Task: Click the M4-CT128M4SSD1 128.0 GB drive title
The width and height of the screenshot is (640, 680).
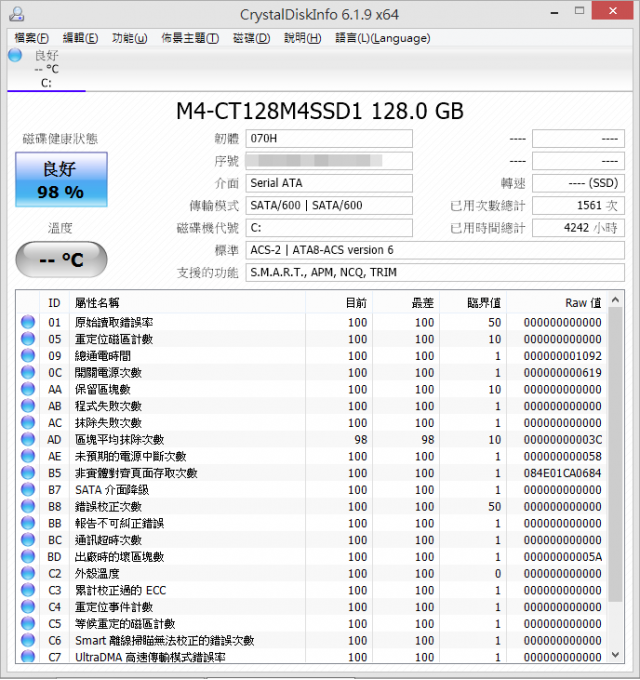Action: [320, 111]
